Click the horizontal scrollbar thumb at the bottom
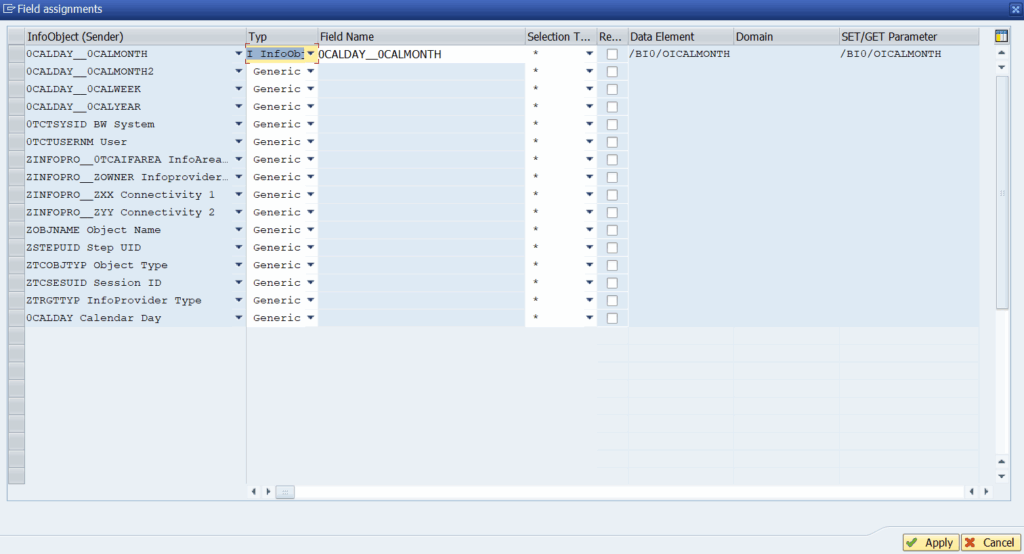The width and height of the screenshot is (1024, 554). (x=285, y=492)
